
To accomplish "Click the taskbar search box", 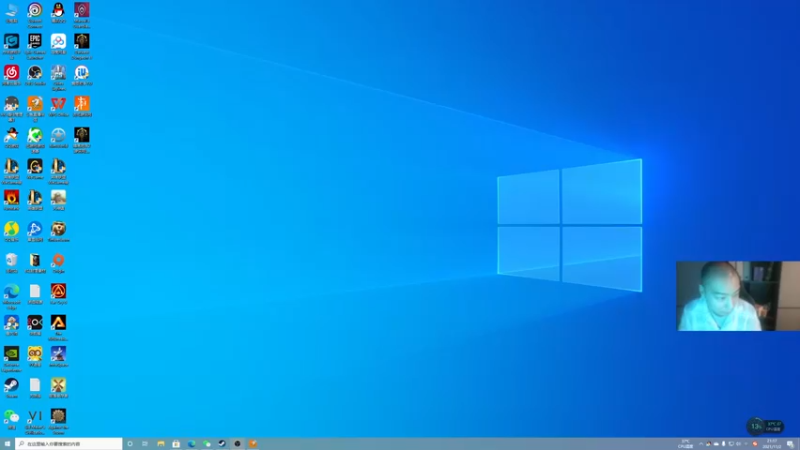I will [69, 444].
